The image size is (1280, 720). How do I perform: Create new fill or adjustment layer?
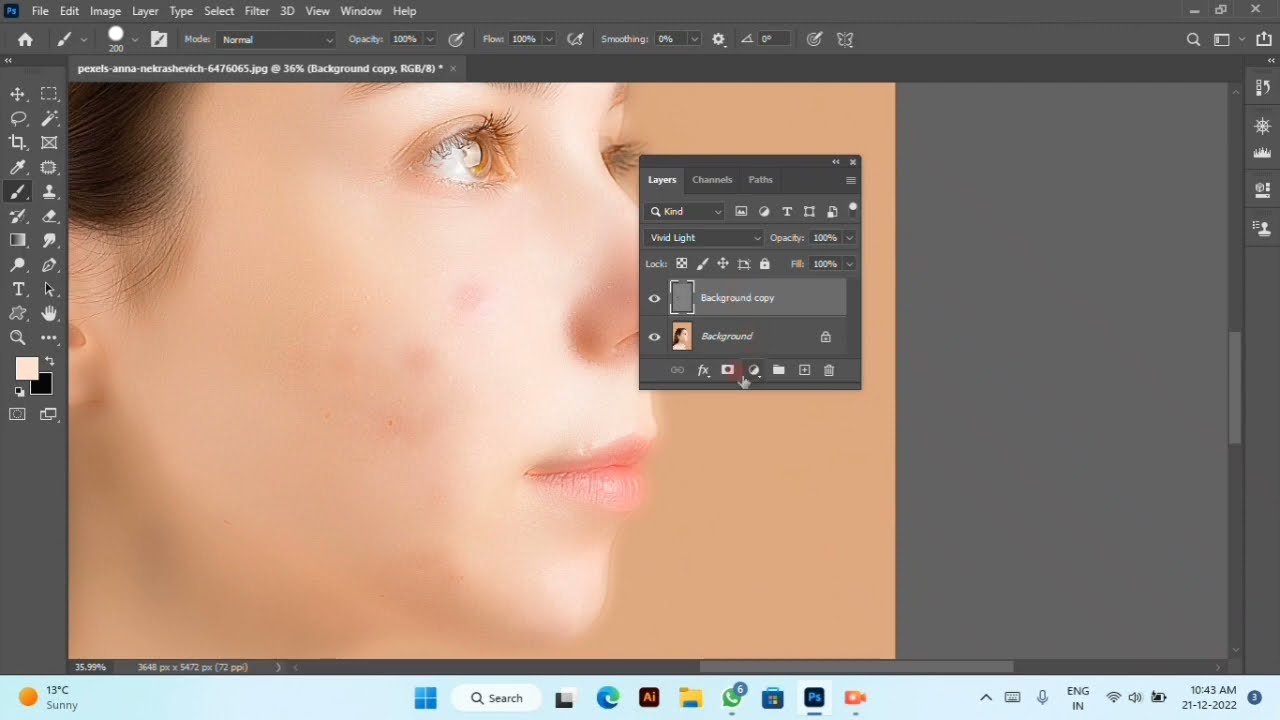(x=754, y=370)
